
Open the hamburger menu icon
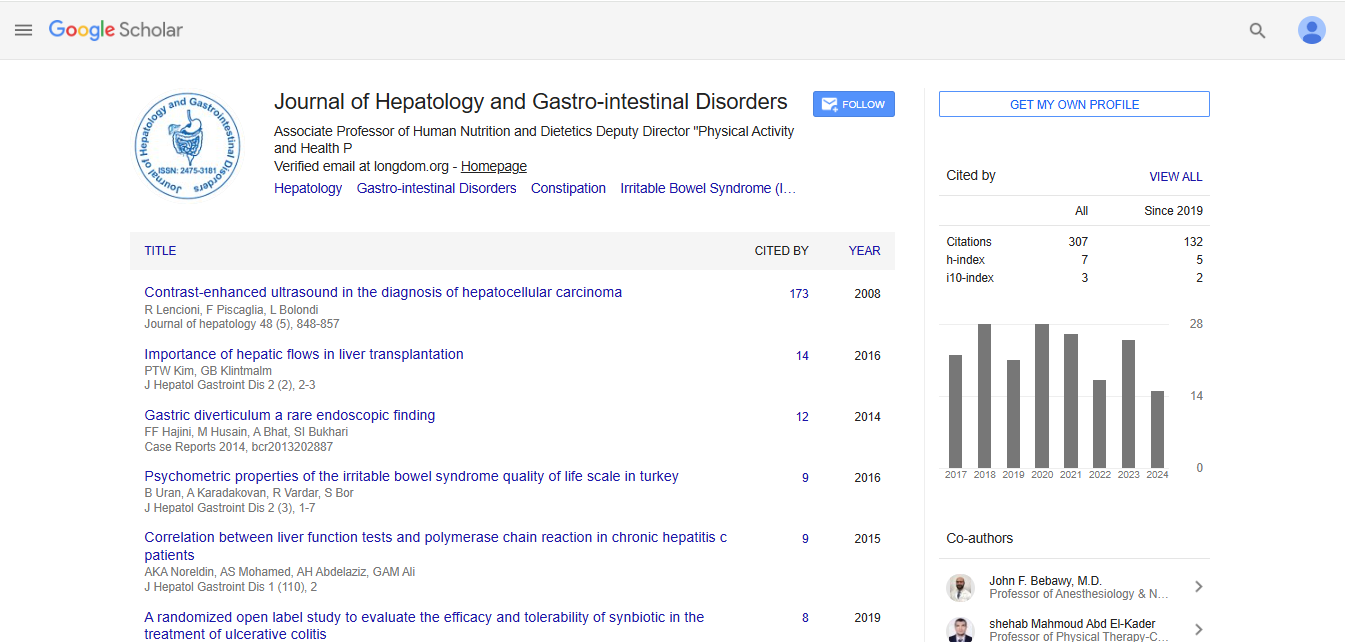pos(24,30)
